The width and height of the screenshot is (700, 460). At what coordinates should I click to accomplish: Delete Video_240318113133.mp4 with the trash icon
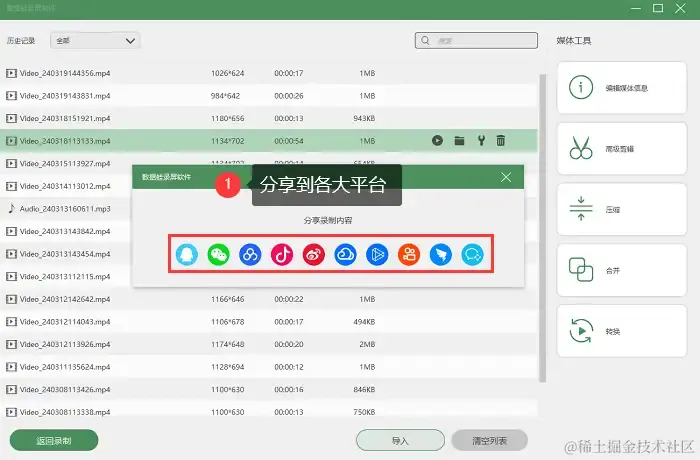point(501,141)
